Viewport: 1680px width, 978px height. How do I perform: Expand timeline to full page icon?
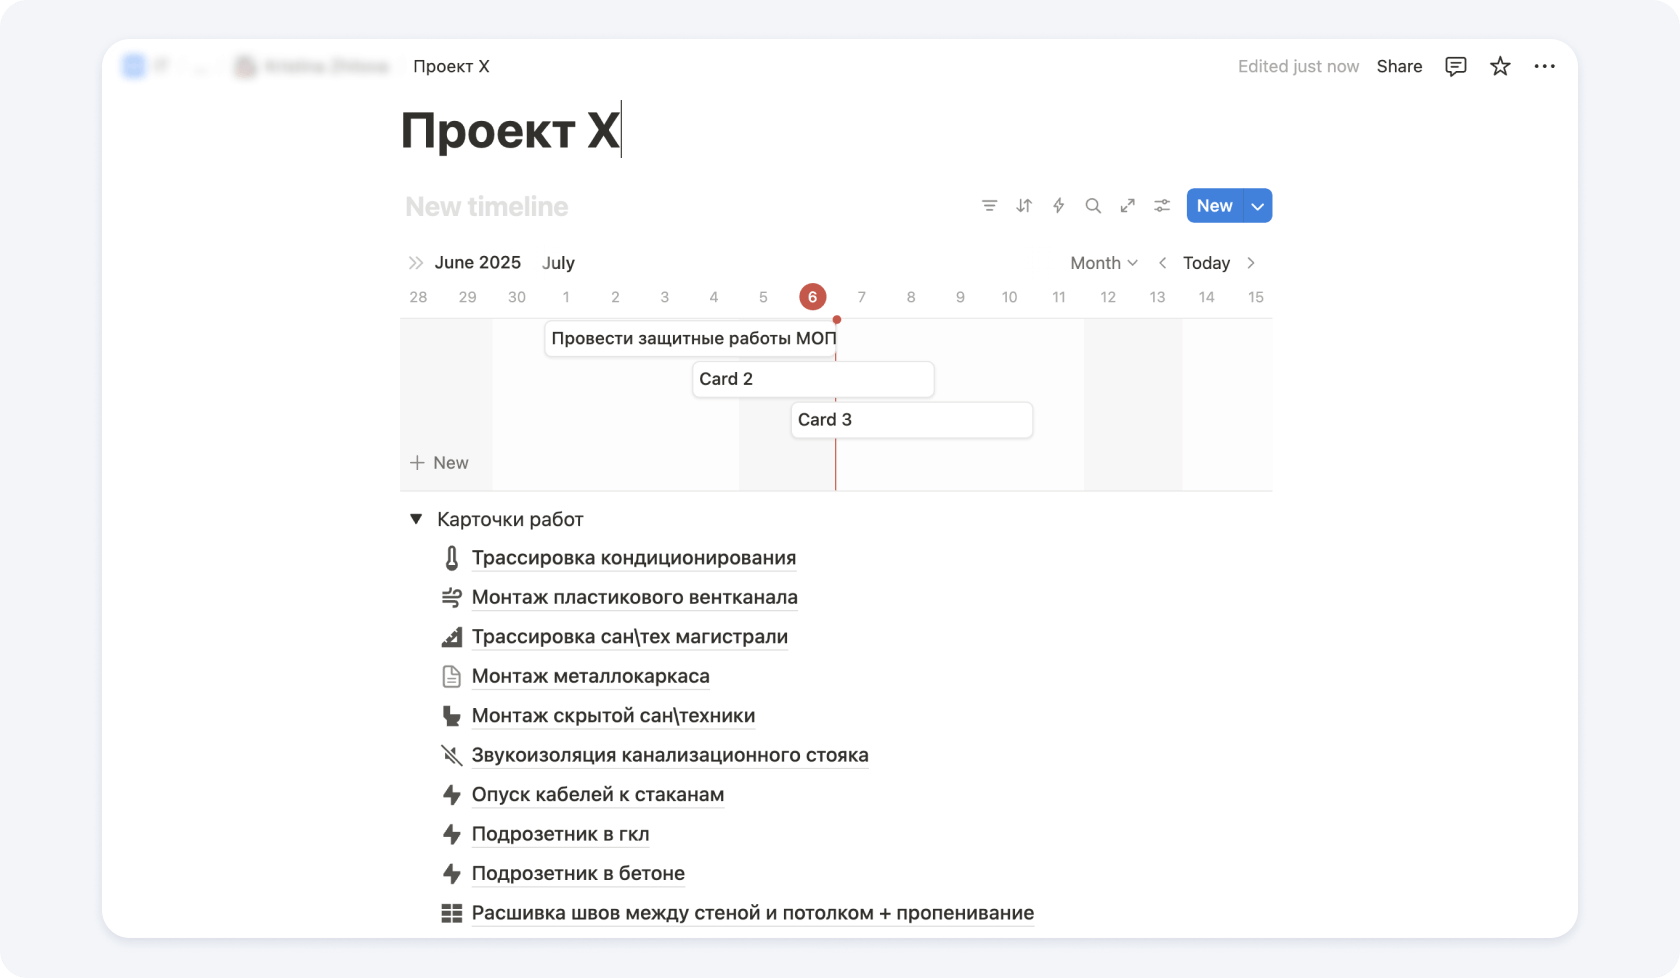click(x=1127, y=206)
